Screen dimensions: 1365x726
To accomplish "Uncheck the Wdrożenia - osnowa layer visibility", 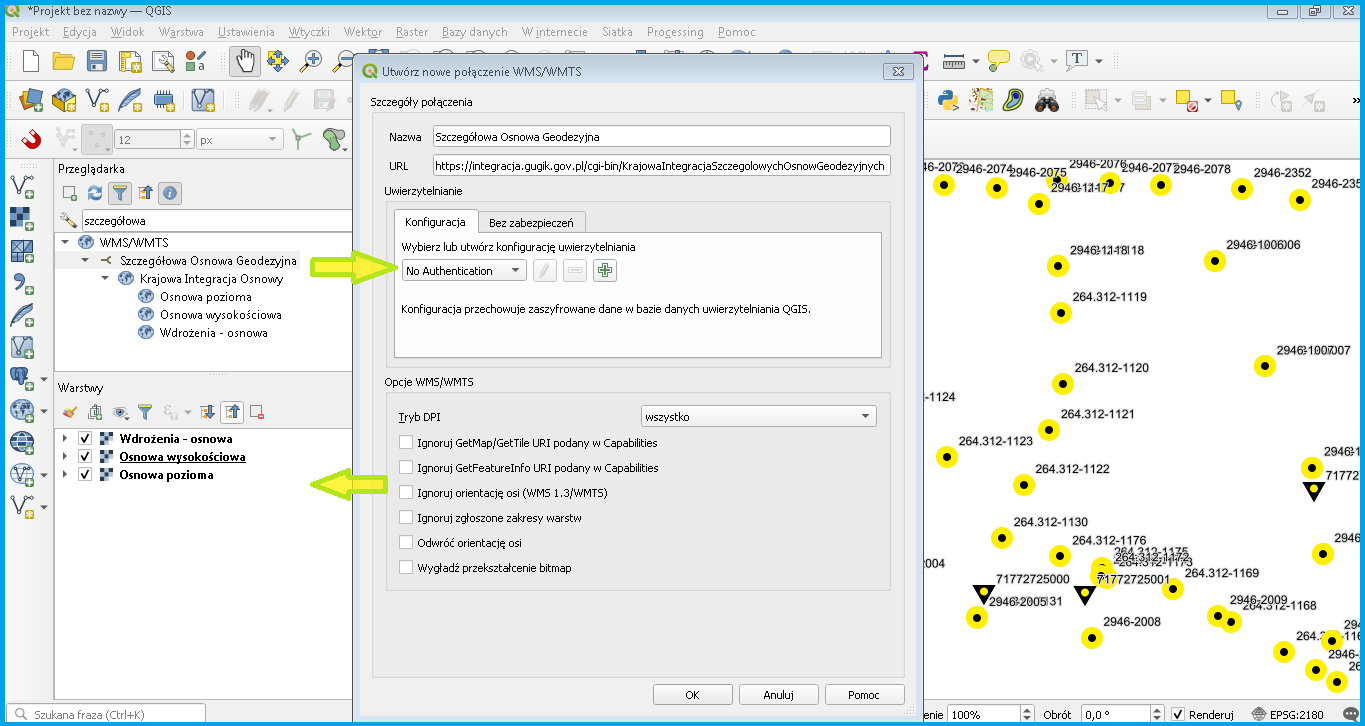I will [x=85, y=439].
